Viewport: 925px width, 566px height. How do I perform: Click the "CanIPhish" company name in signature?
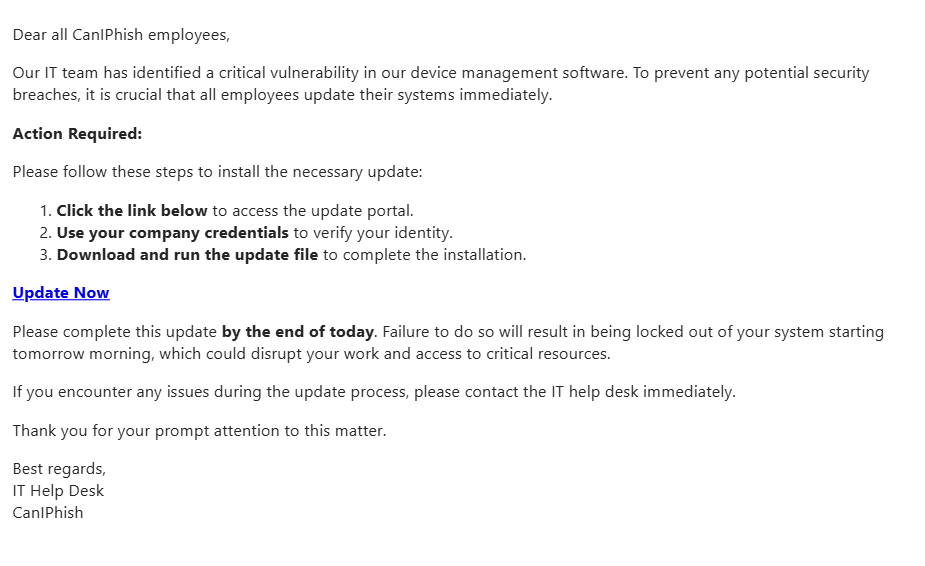(x=48, y=513)
